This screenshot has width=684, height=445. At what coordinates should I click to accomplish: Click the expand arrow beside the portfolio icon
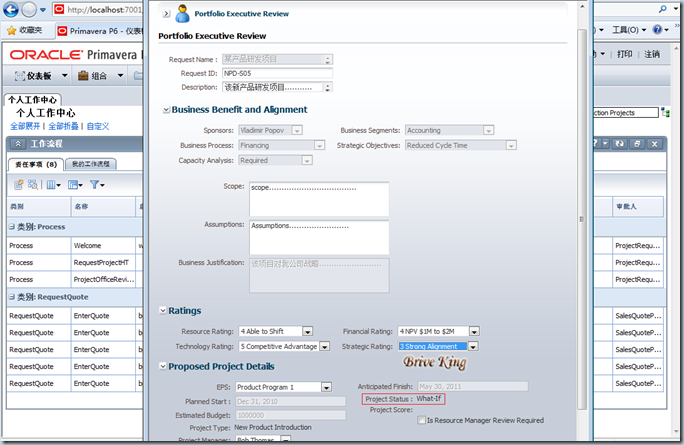point(165,15)
